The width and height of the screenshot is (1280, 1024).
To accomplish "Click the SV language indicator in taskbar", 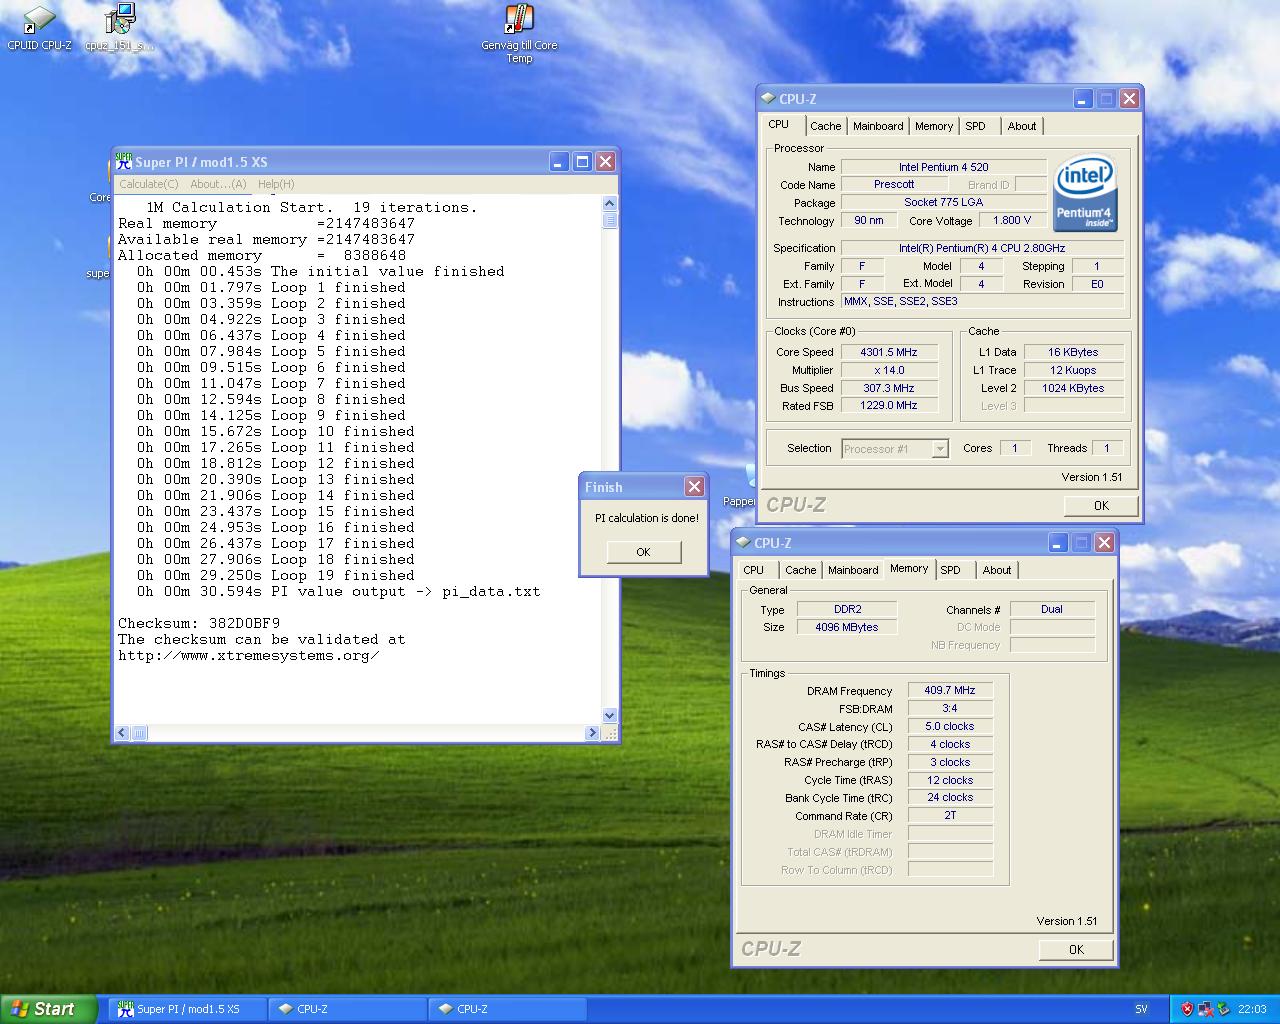I will click(1142, 1009).
